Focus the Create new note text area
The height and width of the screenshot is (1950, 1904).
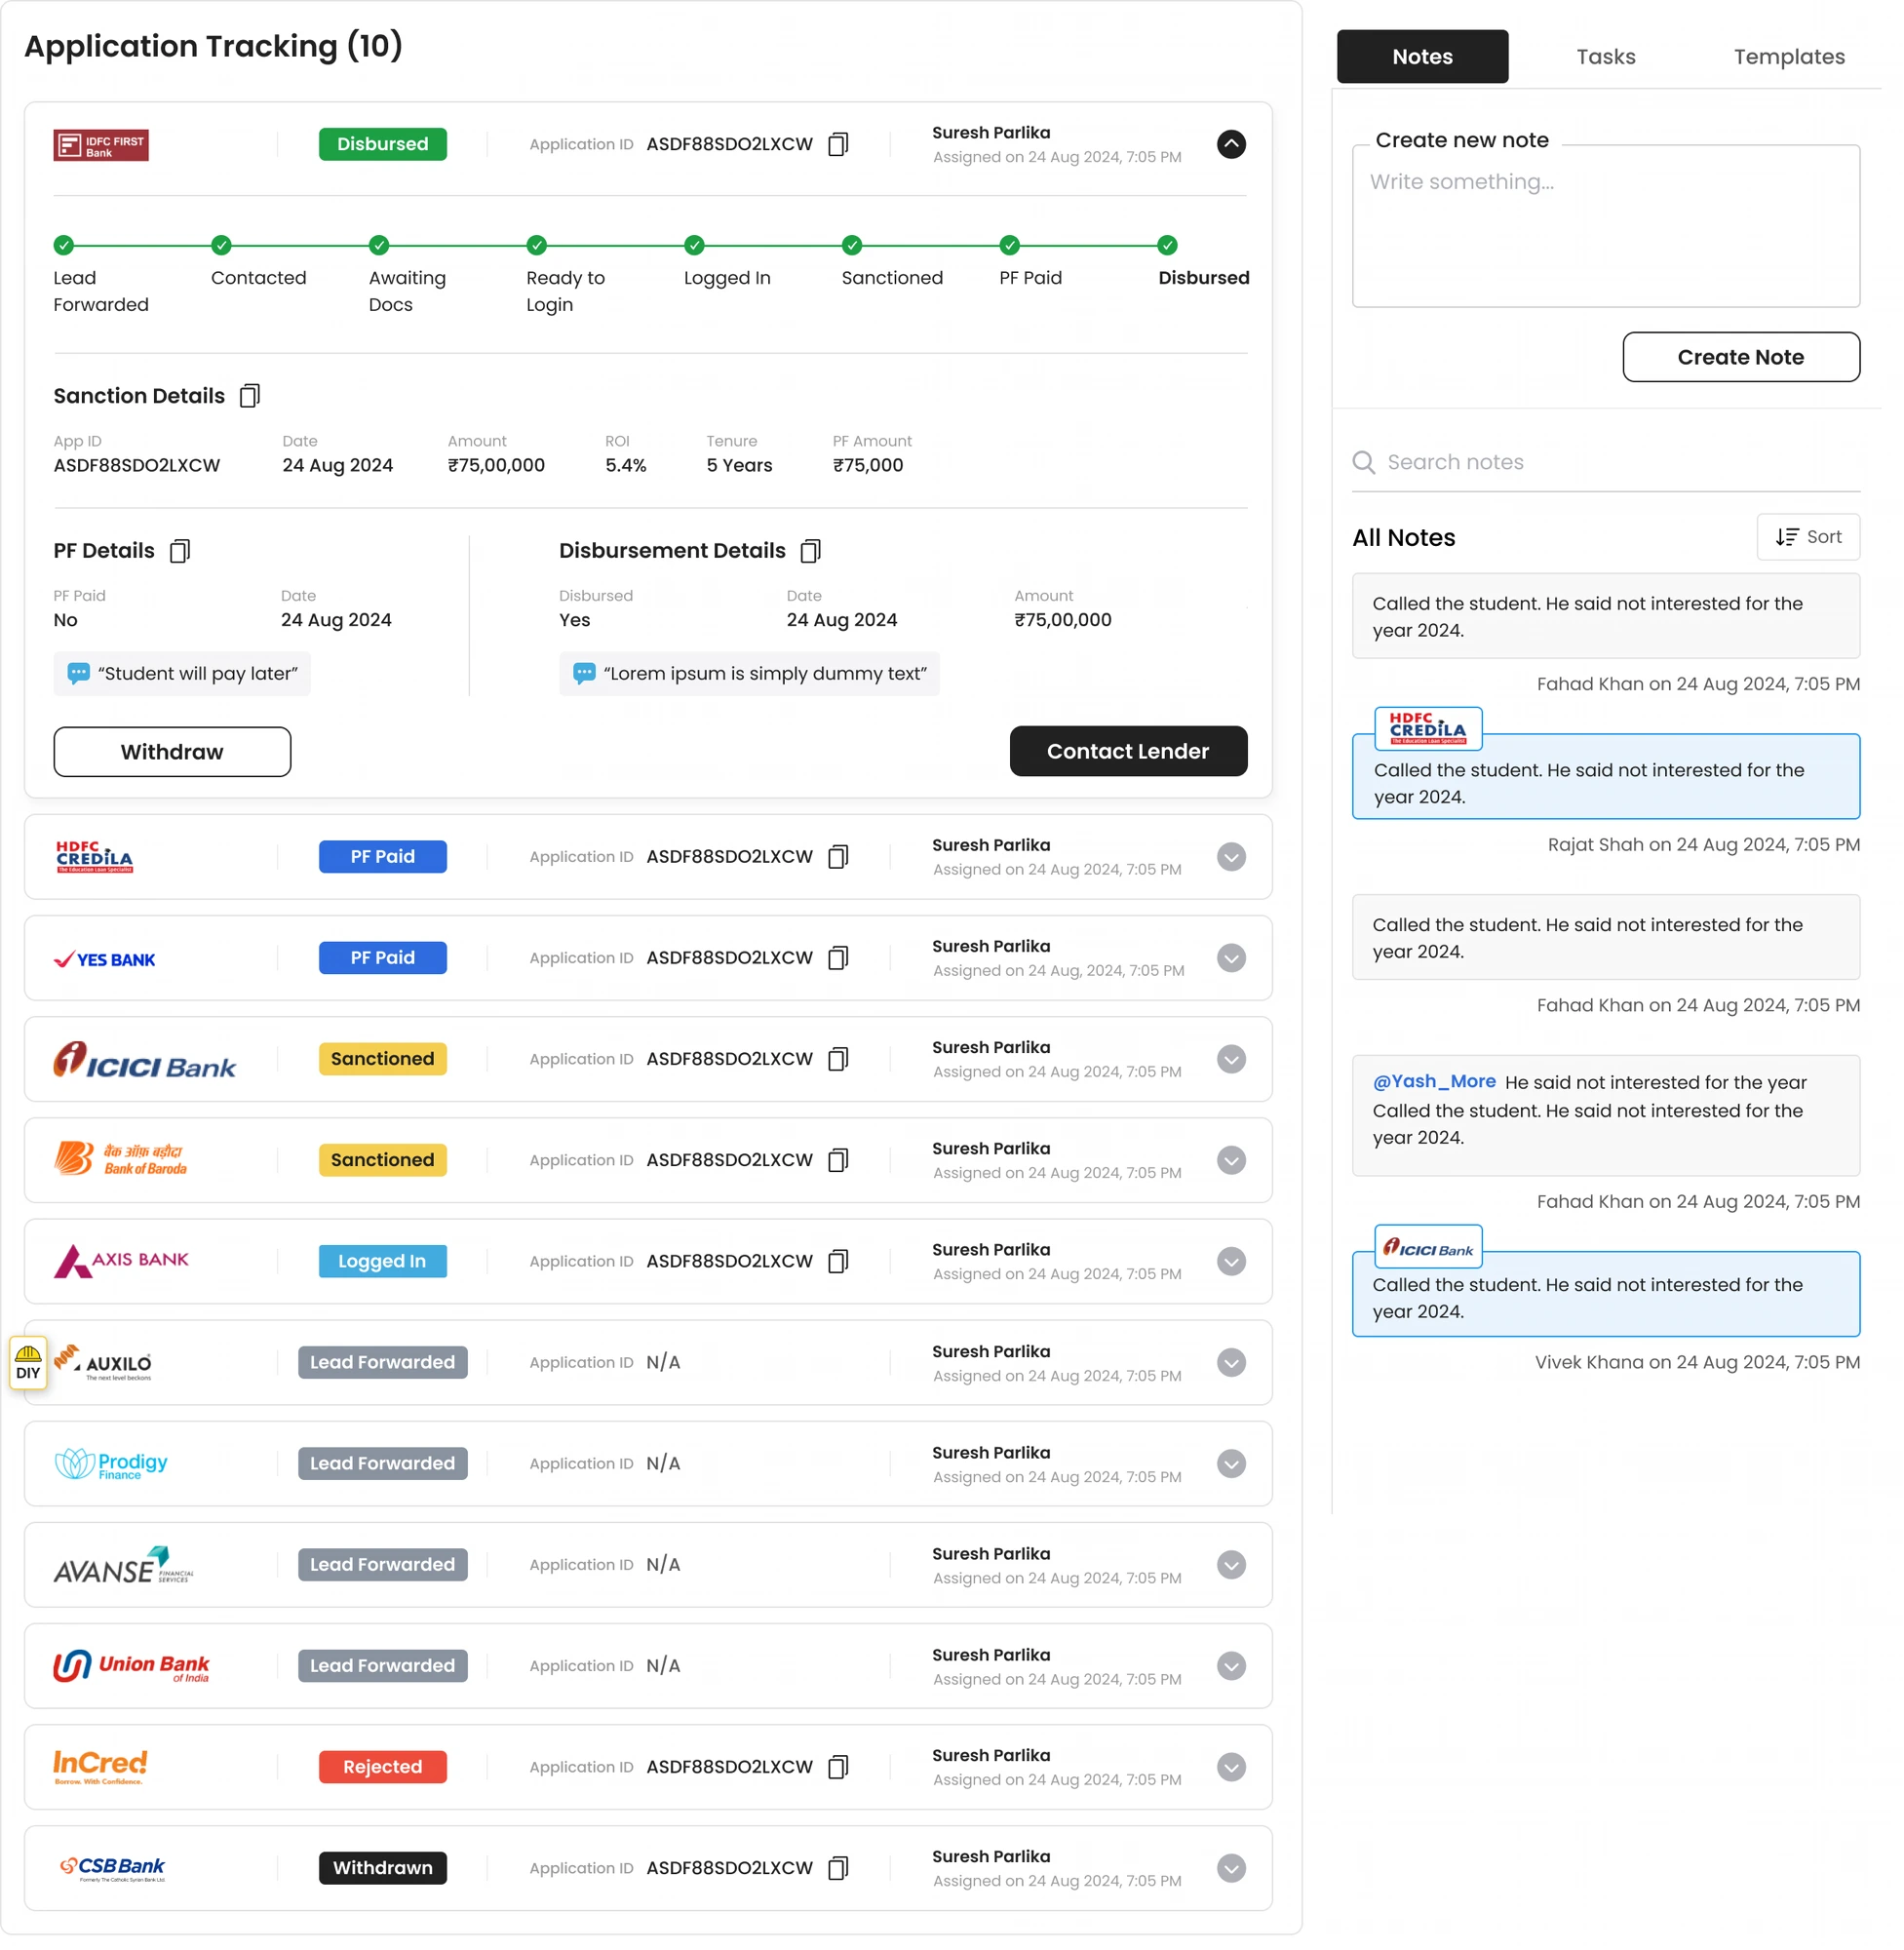click(x=1606, y=226)
